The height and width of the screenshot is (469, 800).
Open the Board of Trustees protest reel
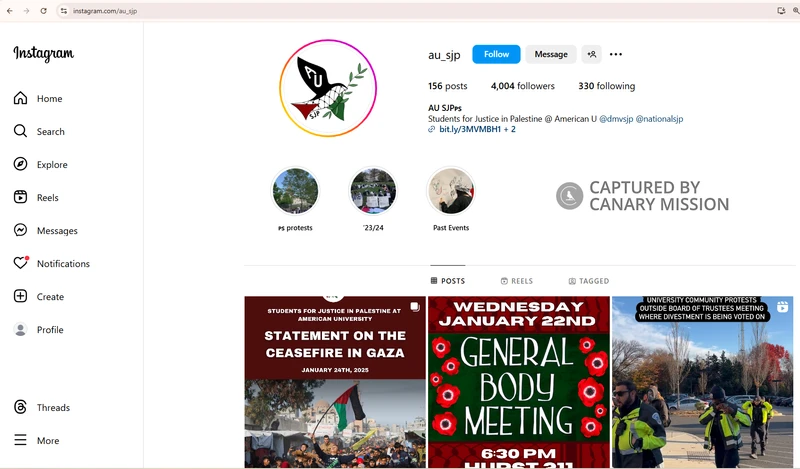click(x=703, y=382)
